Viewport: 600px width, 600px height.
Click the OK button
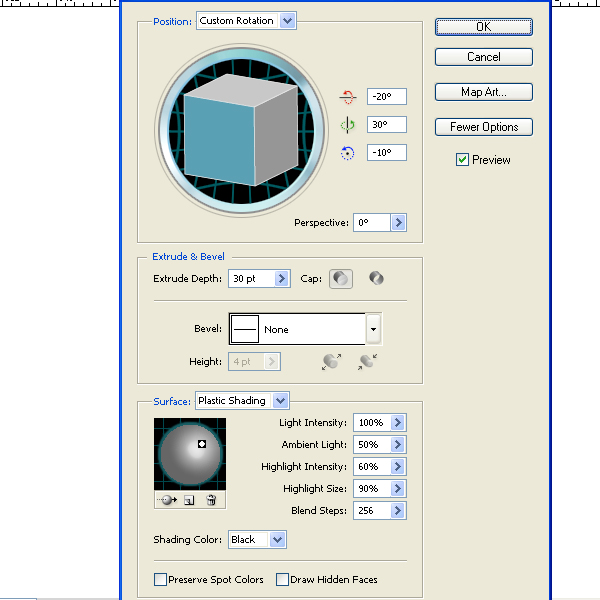(x=484, y=27)
